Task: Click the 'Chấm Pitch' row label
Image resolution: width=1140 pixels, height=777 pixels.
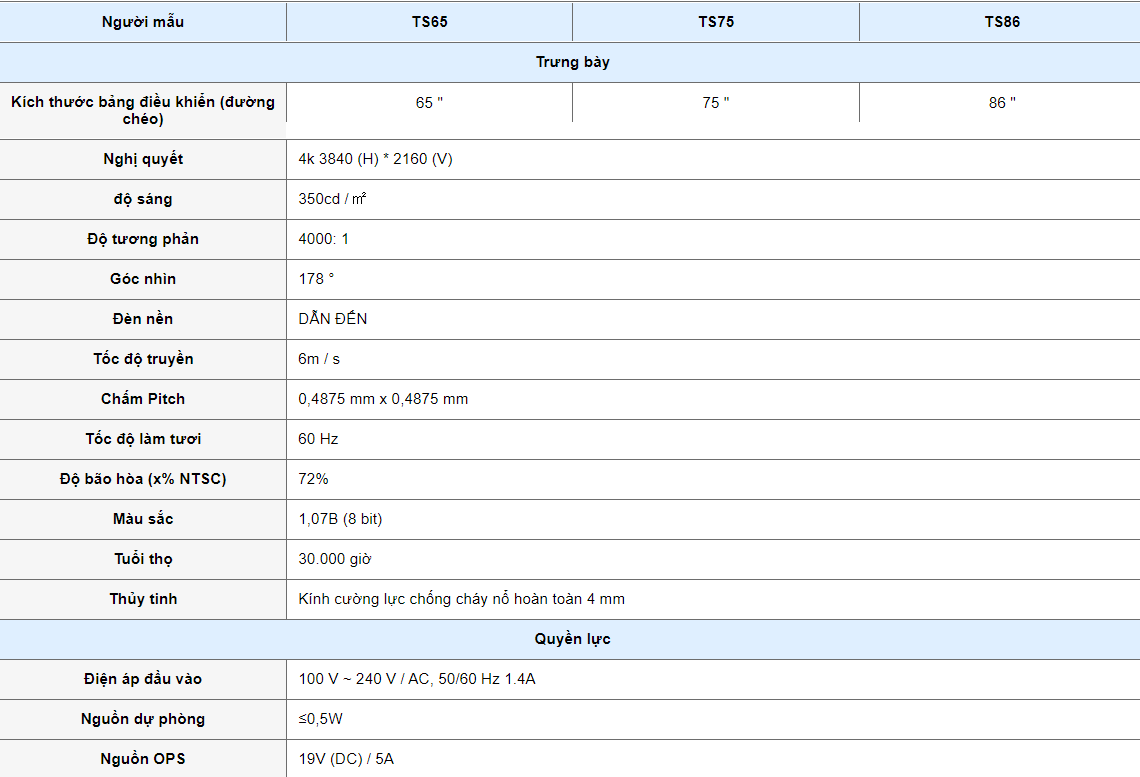Action: click(x=143, y=399)
